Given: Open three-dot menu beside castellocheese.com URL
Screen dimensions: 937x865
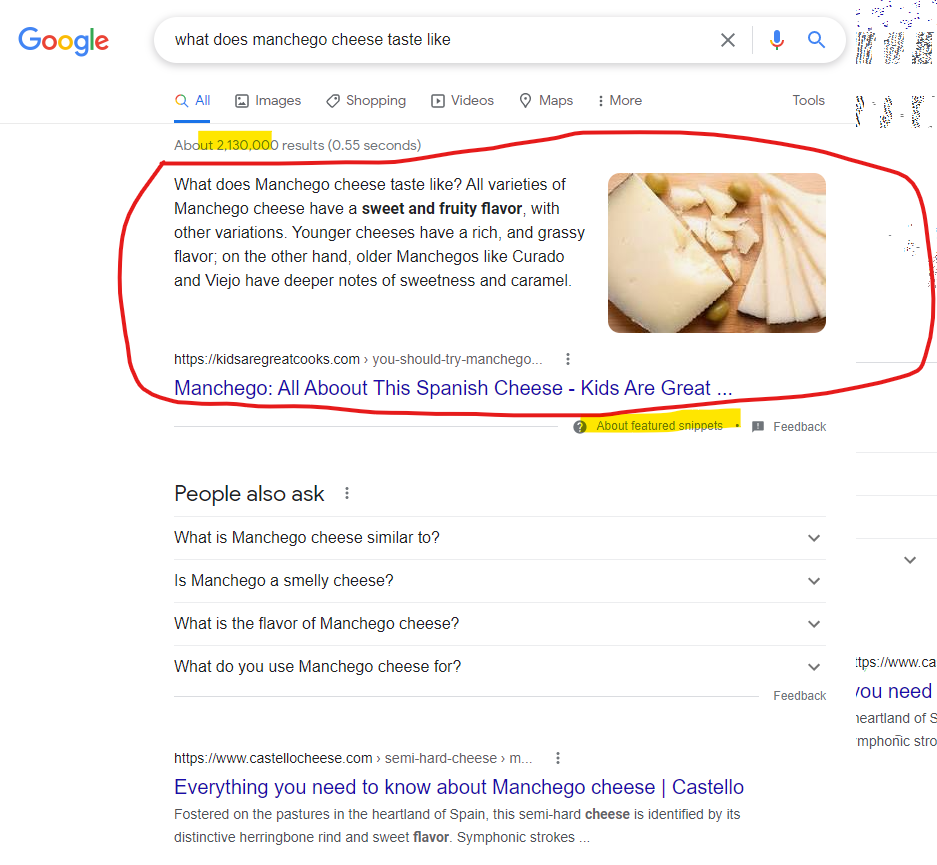Looking at the screenshot, I should [558, 758].
